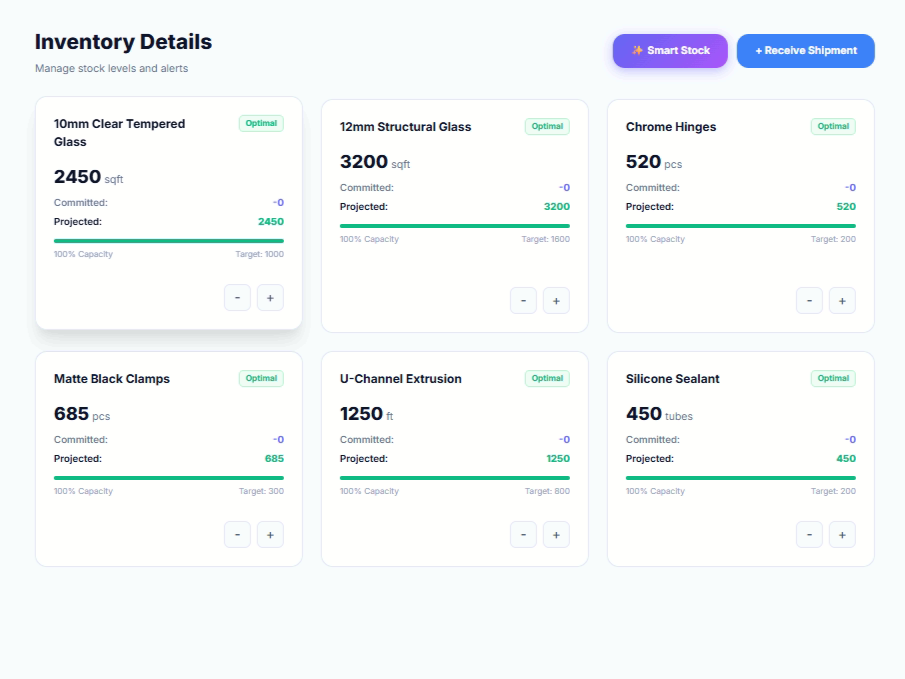Click Optimal badge on Matte Black Clamps
The height and width of the screenshot is (679, 905).
click(x=261, y=378)
